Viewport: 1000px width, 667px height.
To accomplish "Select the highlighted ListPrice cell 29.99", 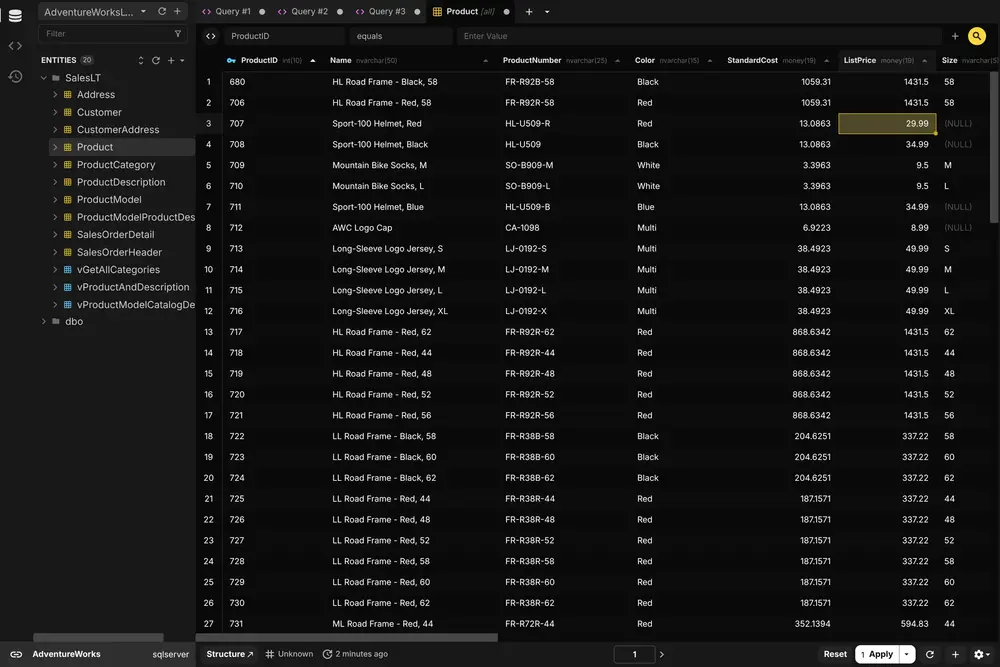I will 887,124.
